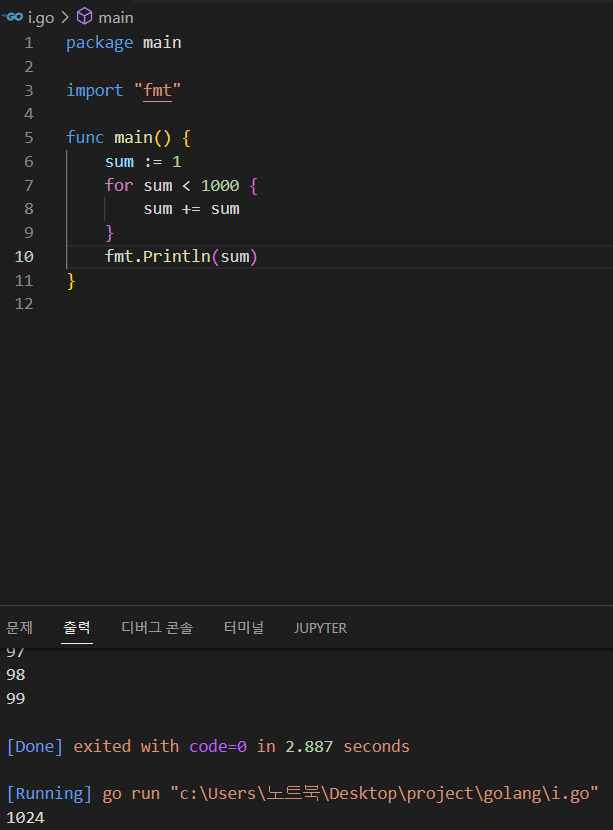The height and width of the screenshot is (830, 613).
Task: Click the 'for' keyword on line 7
Action: pyautogui.click(x=119, y=185)
